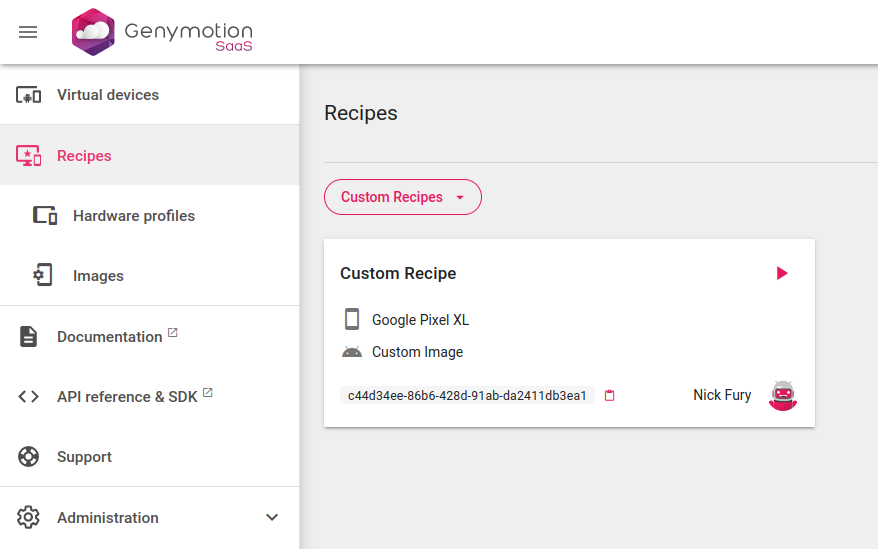Click the Custom Image text
878x549 pixels.
[418, 352]
